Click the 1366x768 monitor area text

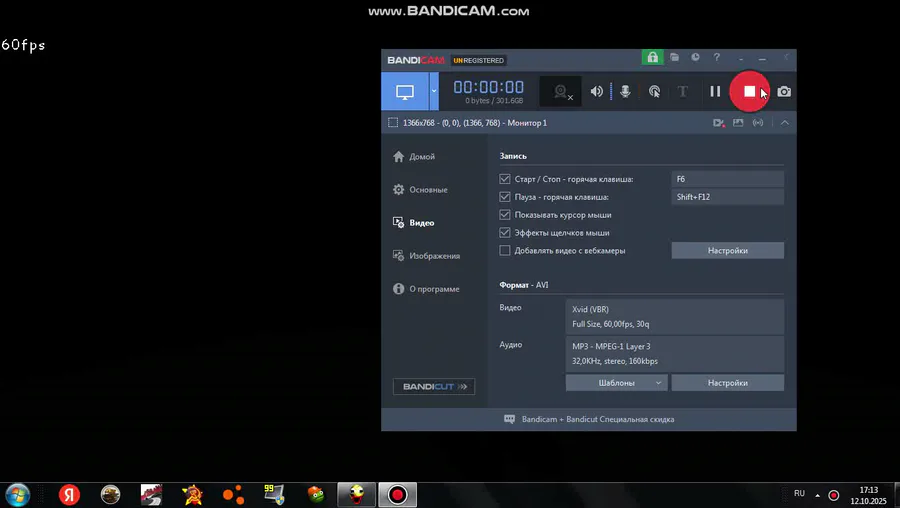[475, 123]
